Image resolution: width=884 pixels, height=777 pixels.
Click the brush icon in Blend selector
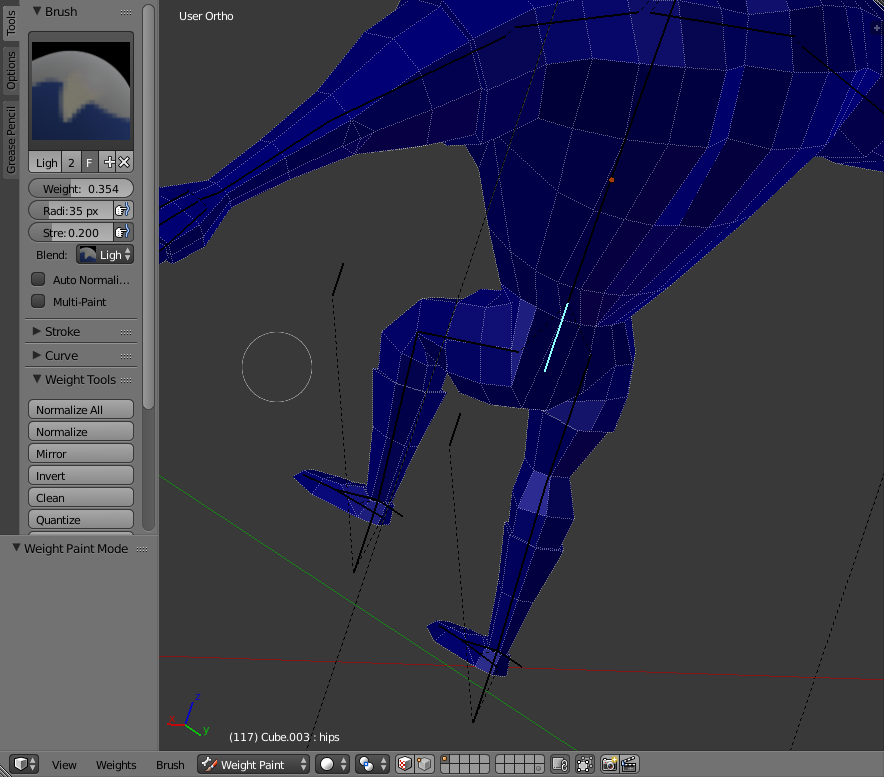pyautogui.click(x=87, y=254)
